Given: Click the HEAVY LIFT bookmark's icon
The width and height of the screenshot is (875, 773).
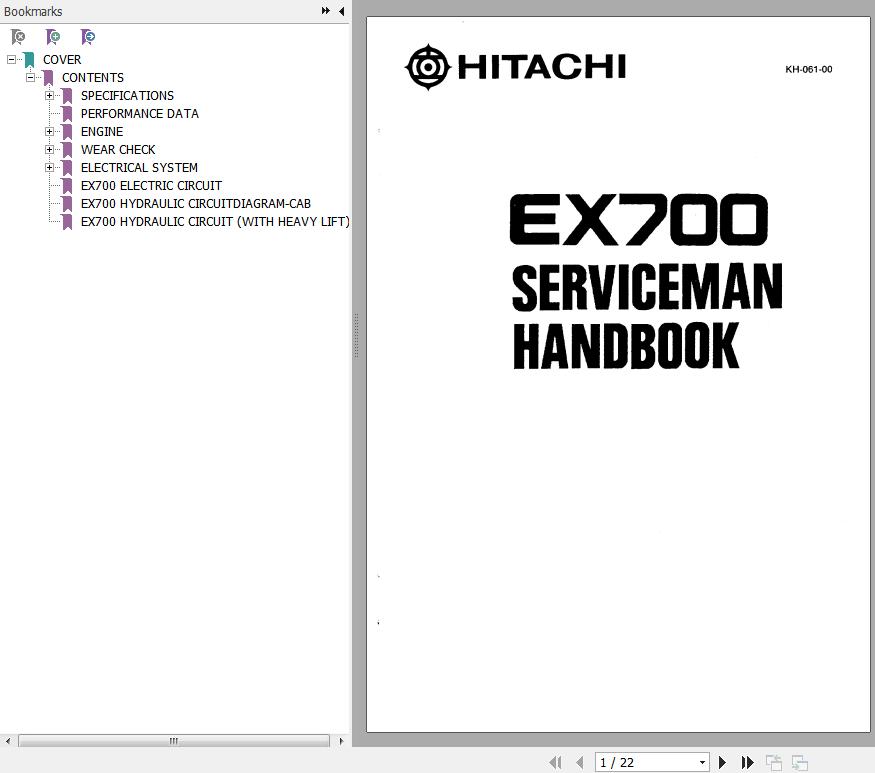Looking at the screenshot, I should point(68,222).
